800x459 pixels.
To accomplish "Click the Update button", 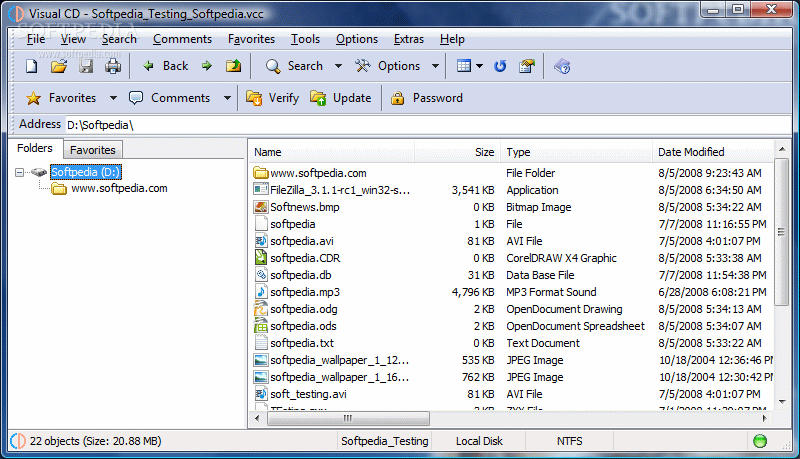I will point(340,98).
